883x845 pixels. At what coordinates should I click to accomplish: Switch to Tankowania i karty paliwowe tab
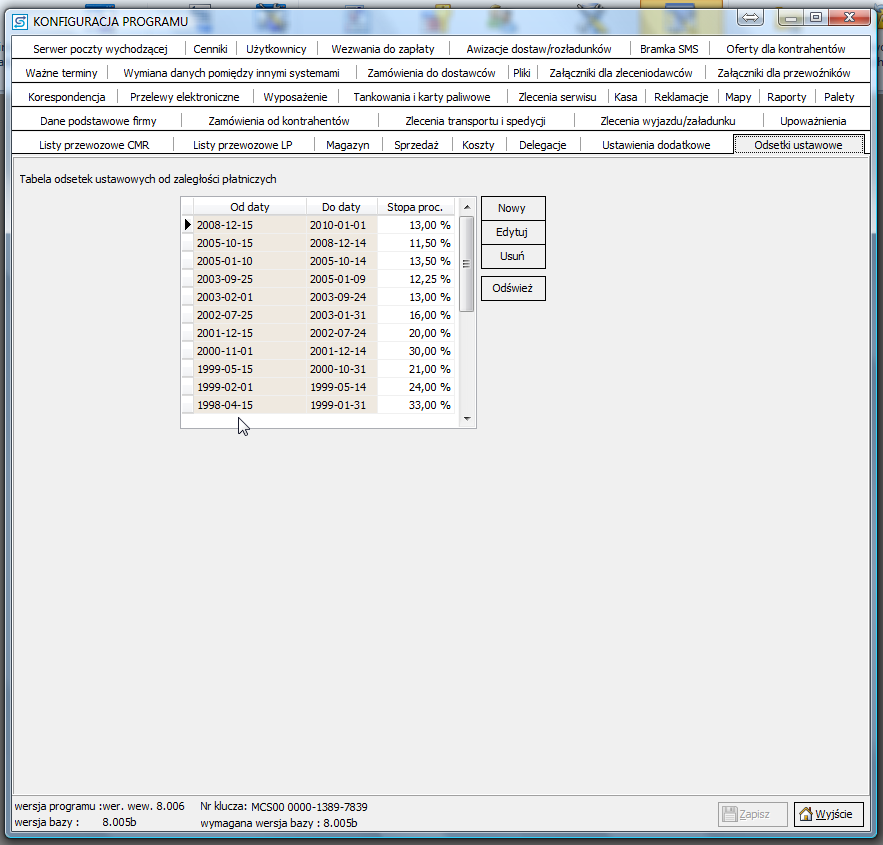[422, 97]
